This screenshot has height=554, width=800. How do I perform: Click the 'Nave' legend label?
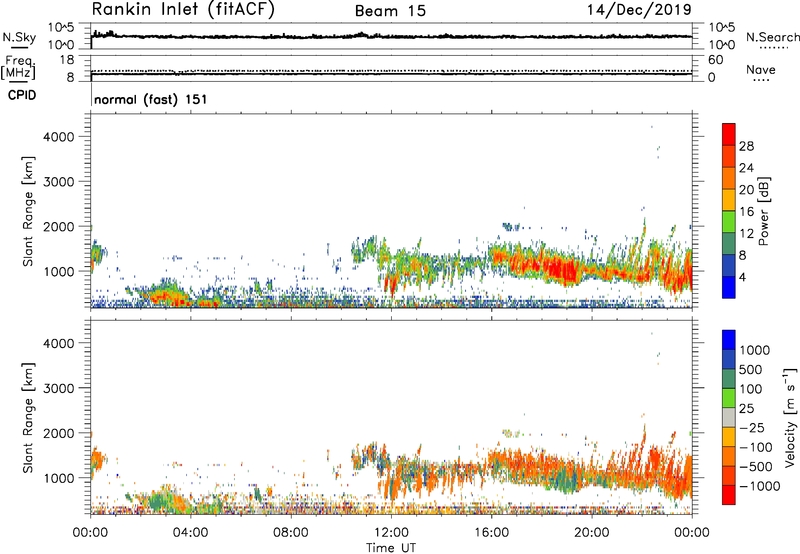click(761, 69)
